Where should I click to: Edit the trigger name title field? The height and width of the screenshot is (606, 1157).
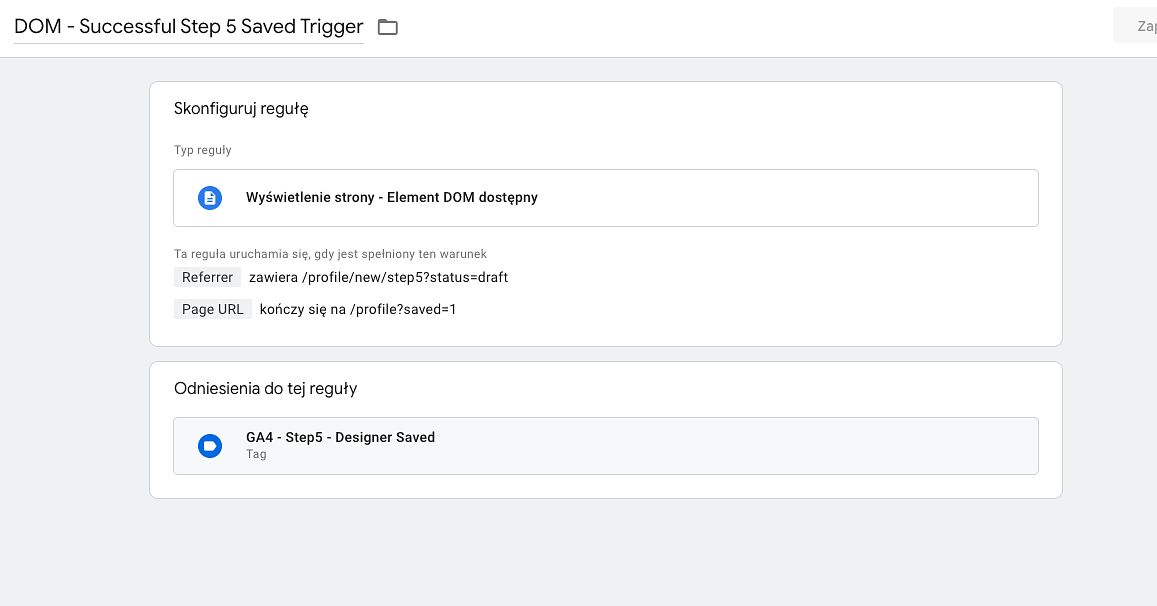pos(188,27)
